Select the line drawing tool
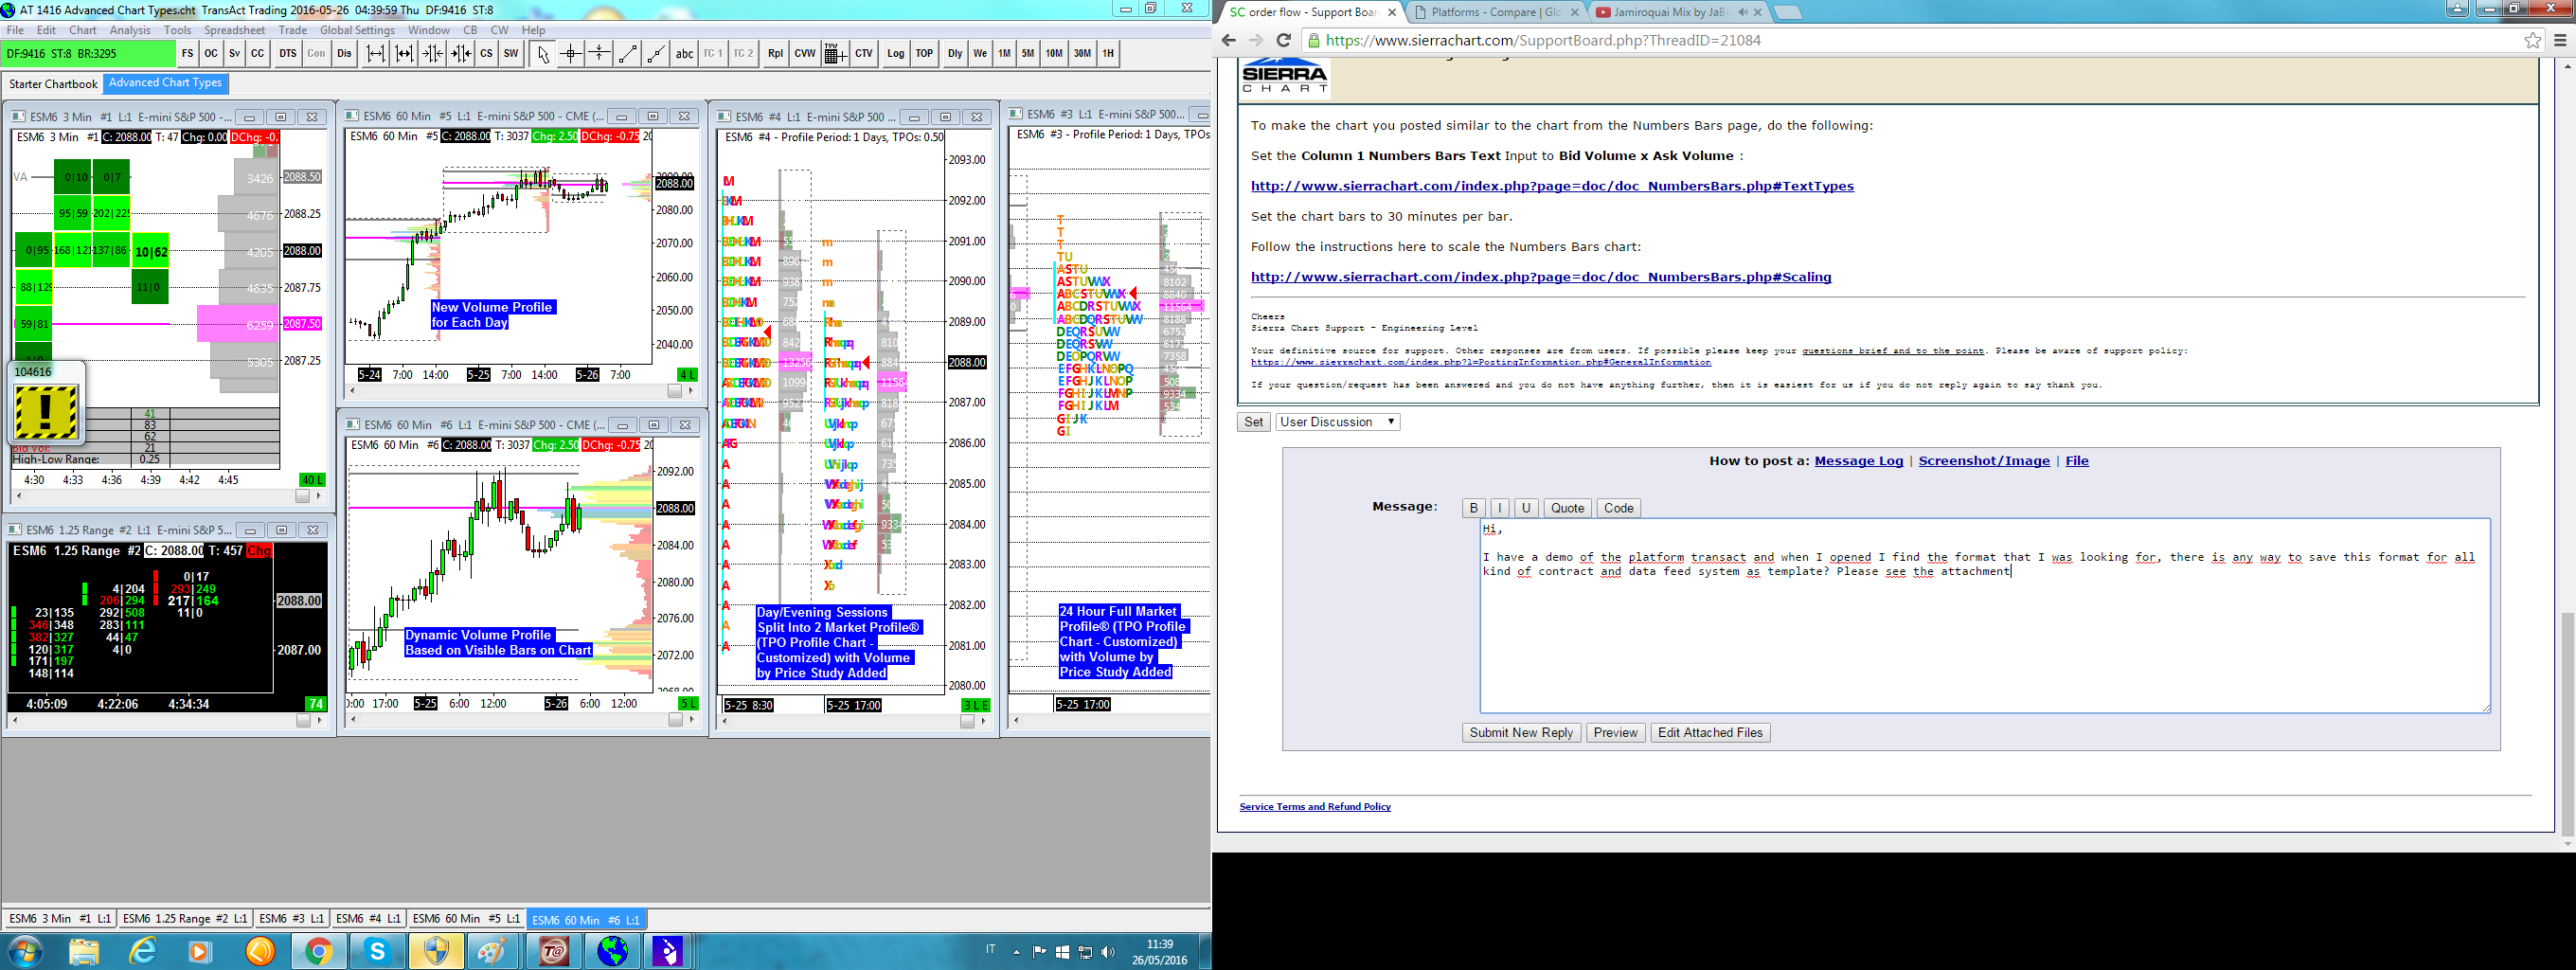 point(627,54)
